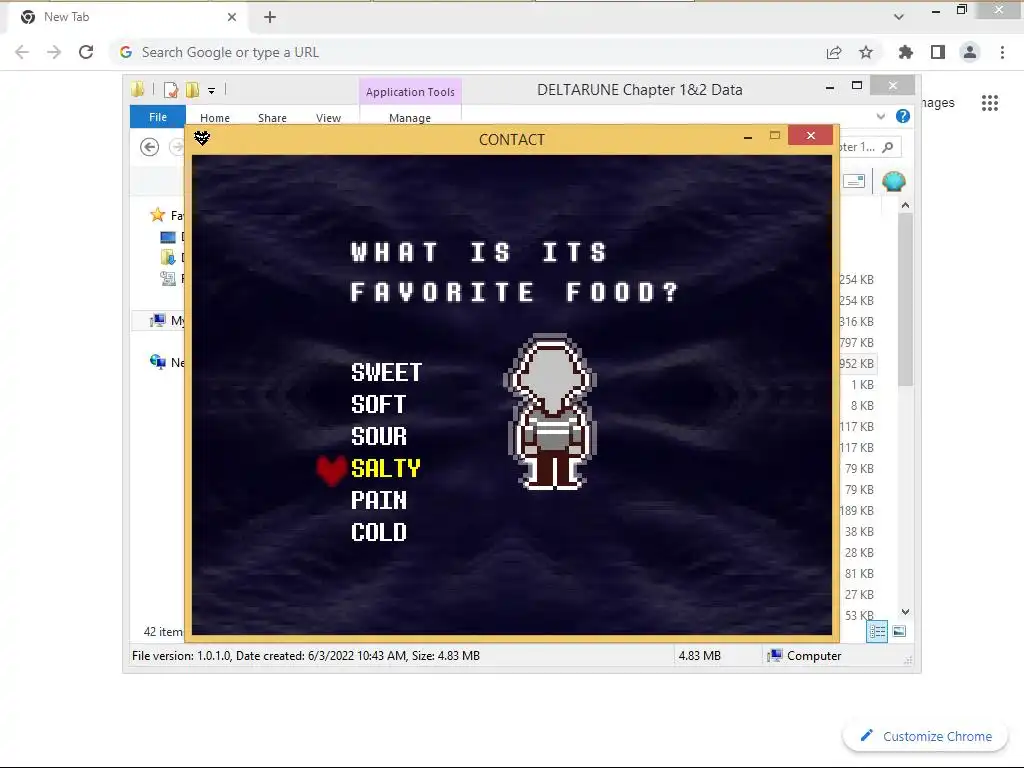
Task: Go back in Chrome
Action: click(22, 52)
